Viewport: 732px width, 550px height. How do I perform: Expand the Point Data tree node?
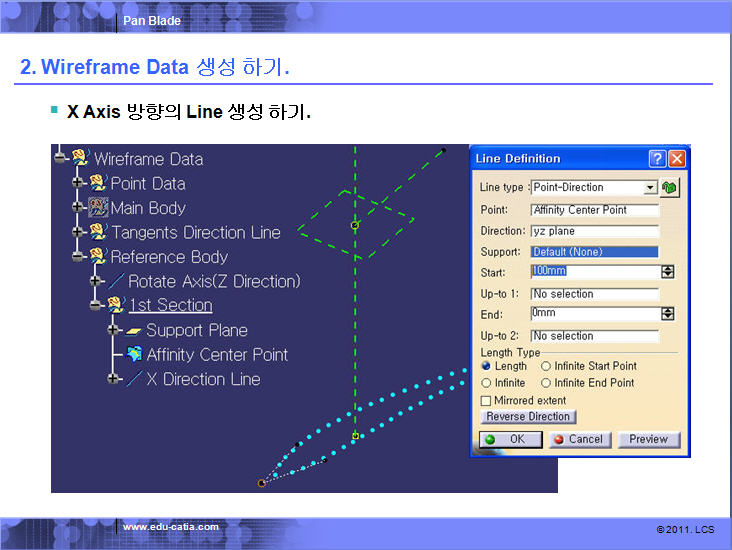point(78,184)
